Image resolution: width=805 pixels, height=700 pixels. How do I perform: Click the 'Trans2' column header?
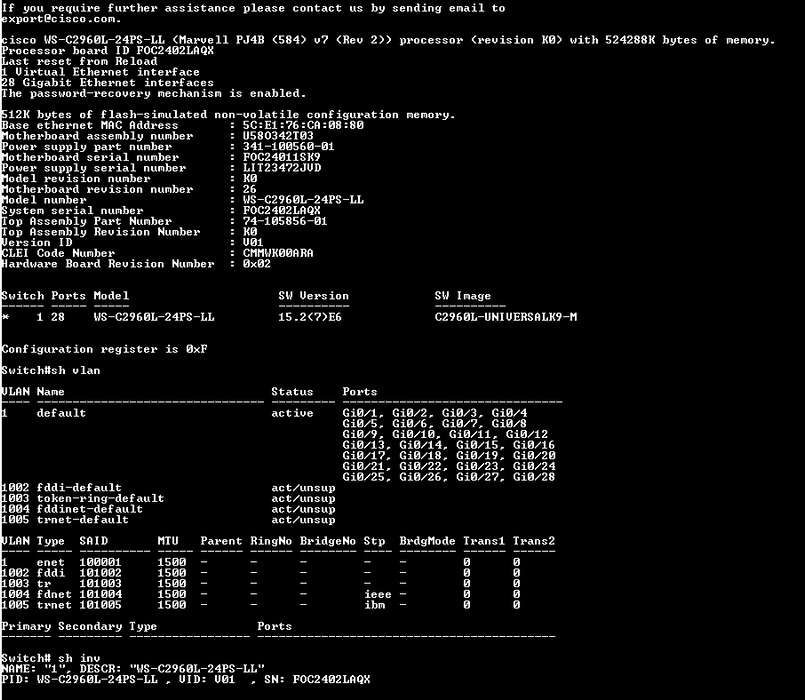tap(533, 542)
